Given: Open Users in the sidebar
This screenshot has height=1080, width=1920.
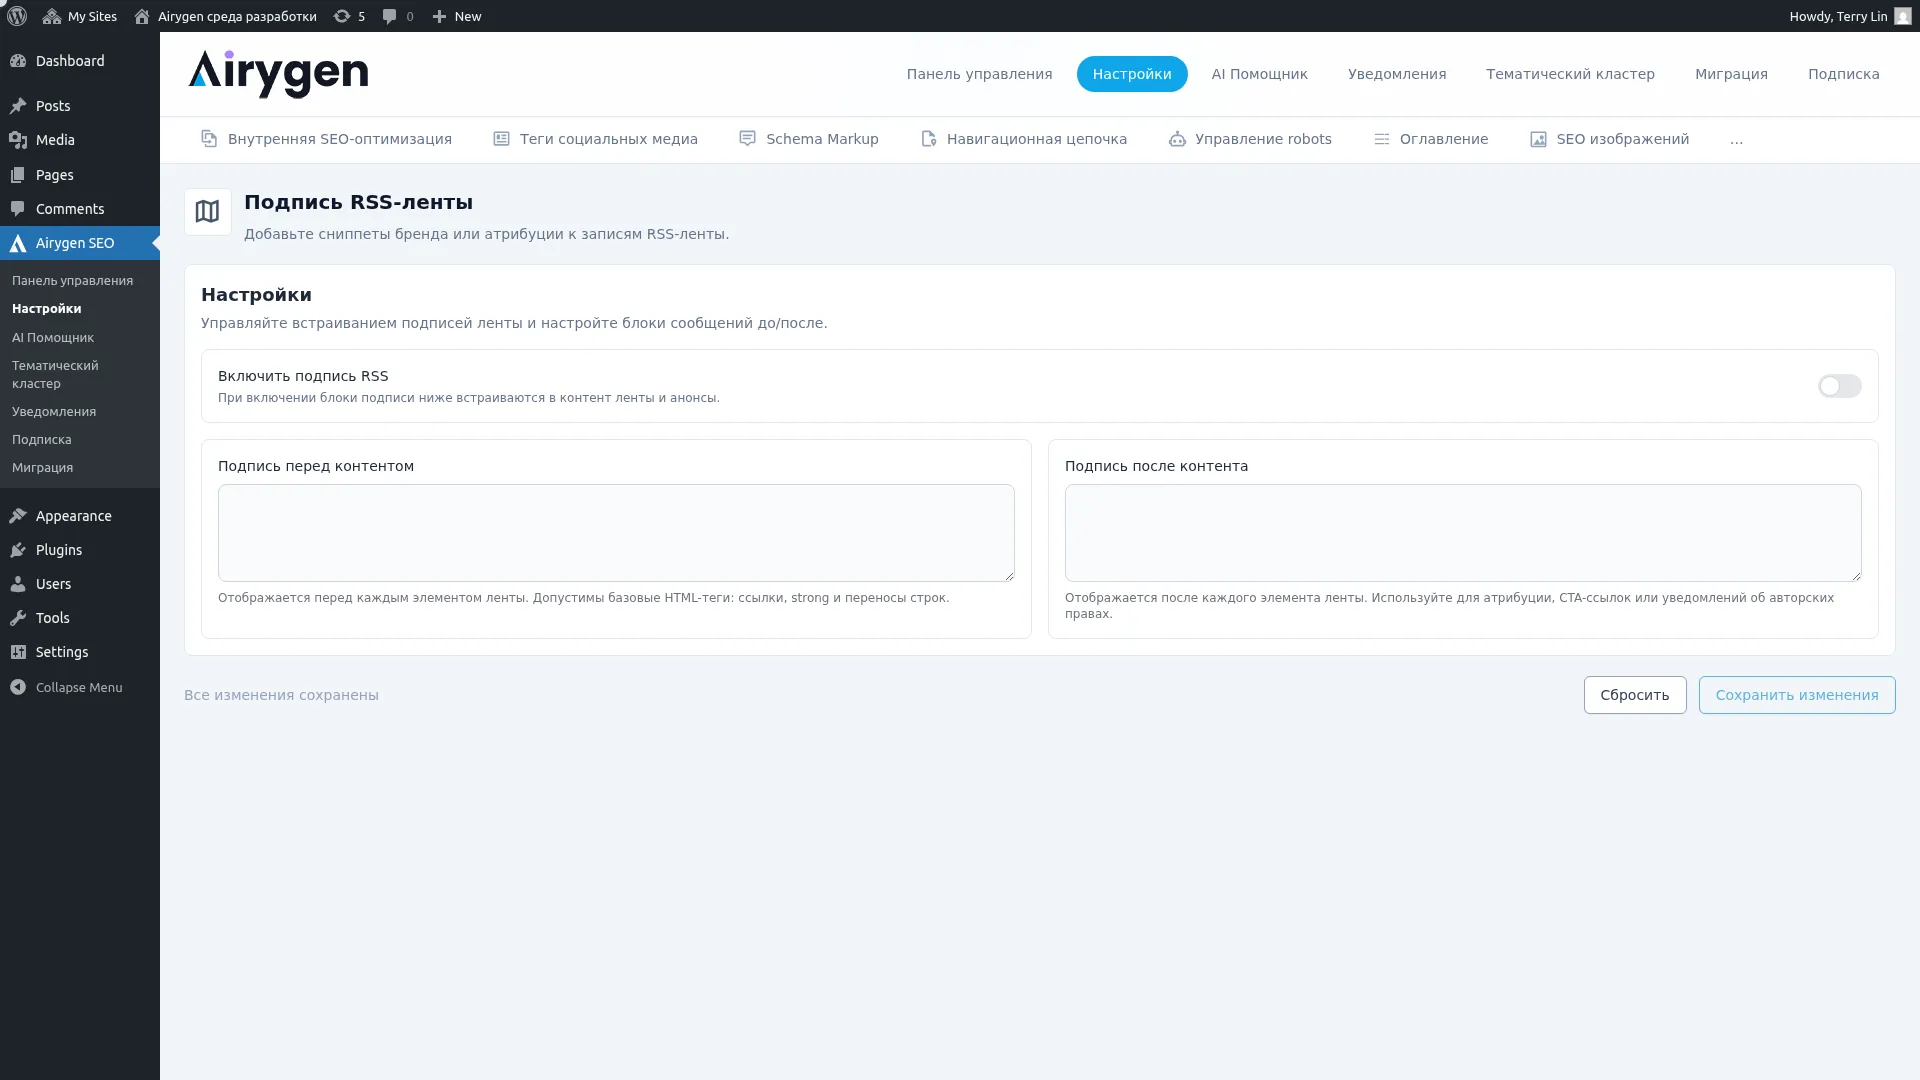Looking at the screenshot, I should [x=80, y=584].
